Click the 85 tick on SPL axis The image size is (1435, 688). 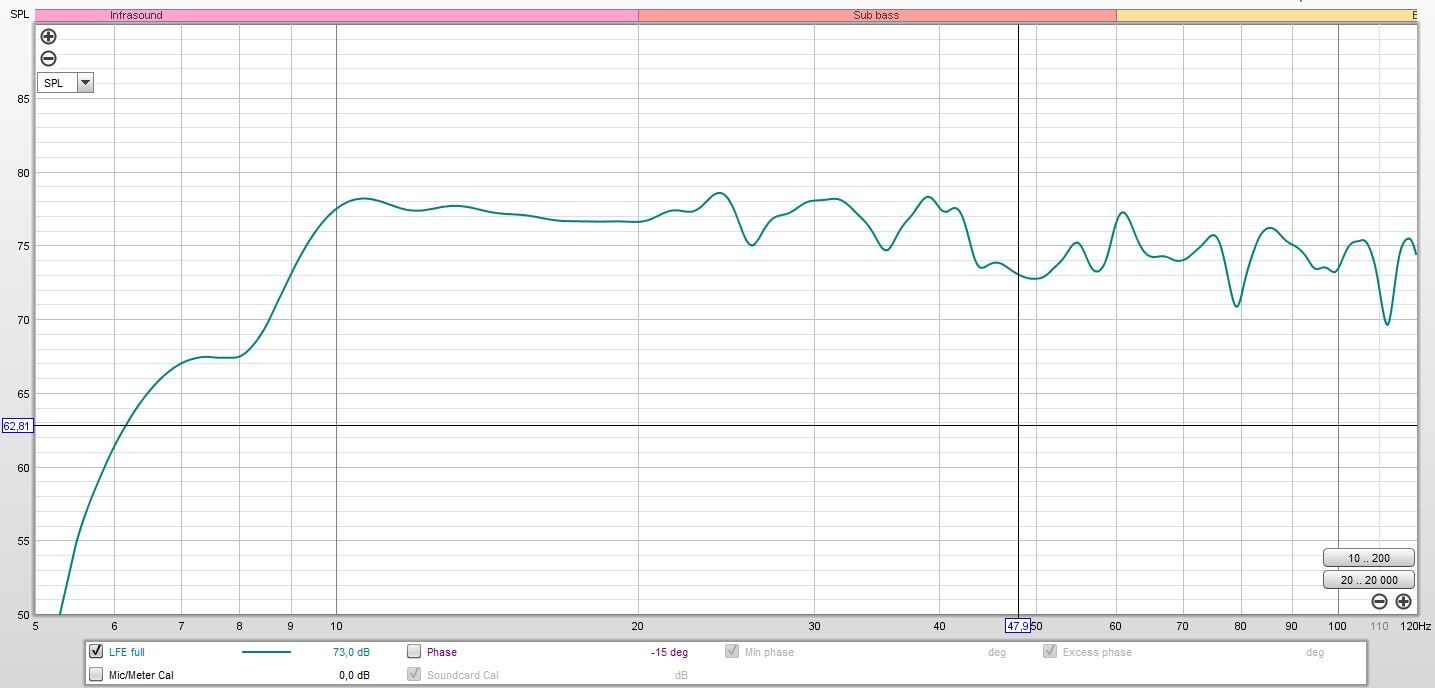22,98
